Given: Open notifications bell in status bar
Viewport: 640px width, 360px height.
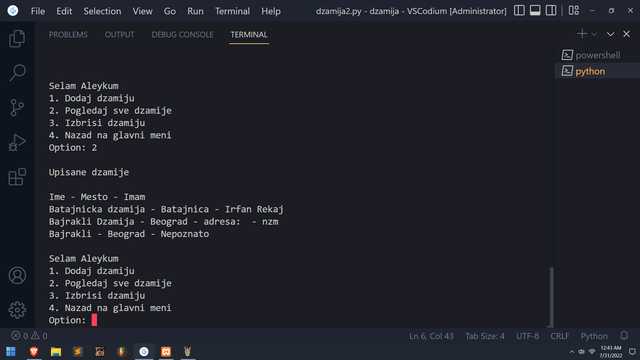Looking at the screenshot, I should (624, 336).
